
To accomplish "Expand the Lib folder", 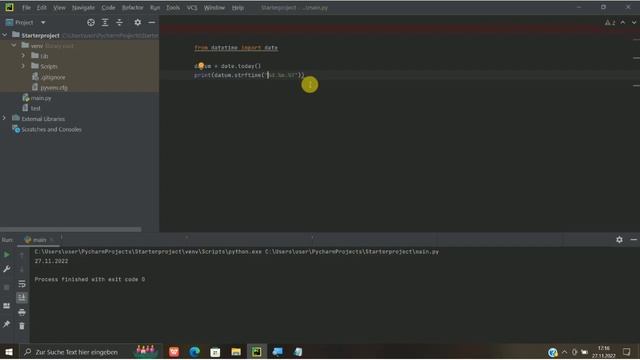I will coord(23,56).
